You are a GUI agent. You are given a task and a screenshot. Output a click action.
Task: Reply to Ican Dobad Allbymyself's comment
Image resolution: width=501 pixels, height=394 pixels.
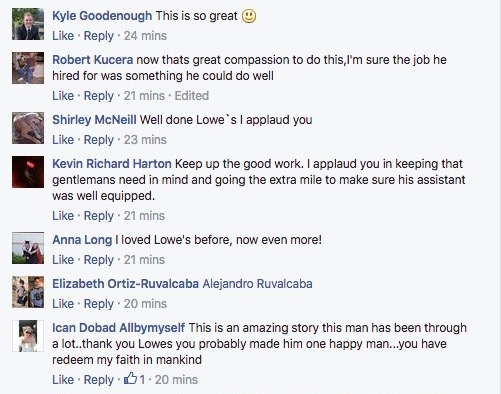(x=99, y=380)
